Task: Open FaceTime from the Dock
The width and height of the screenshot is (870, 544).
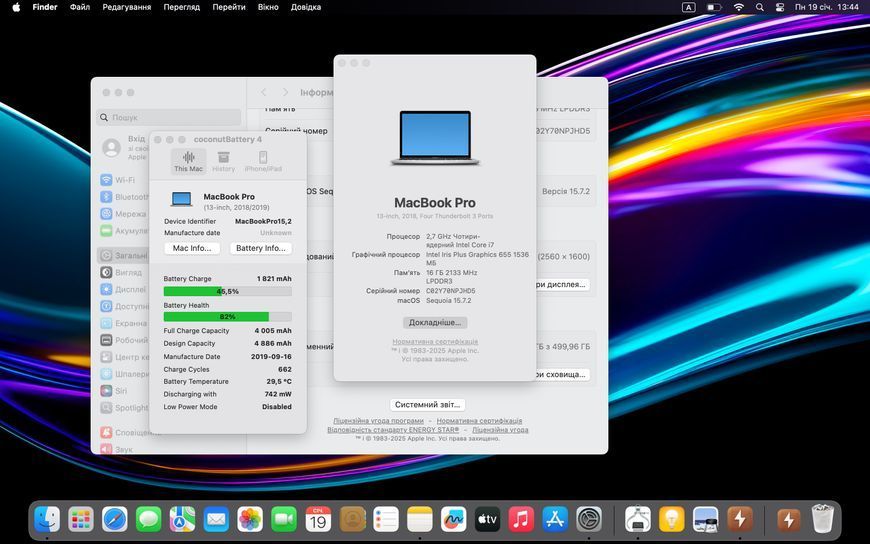Action: click(x=284, y=520)
